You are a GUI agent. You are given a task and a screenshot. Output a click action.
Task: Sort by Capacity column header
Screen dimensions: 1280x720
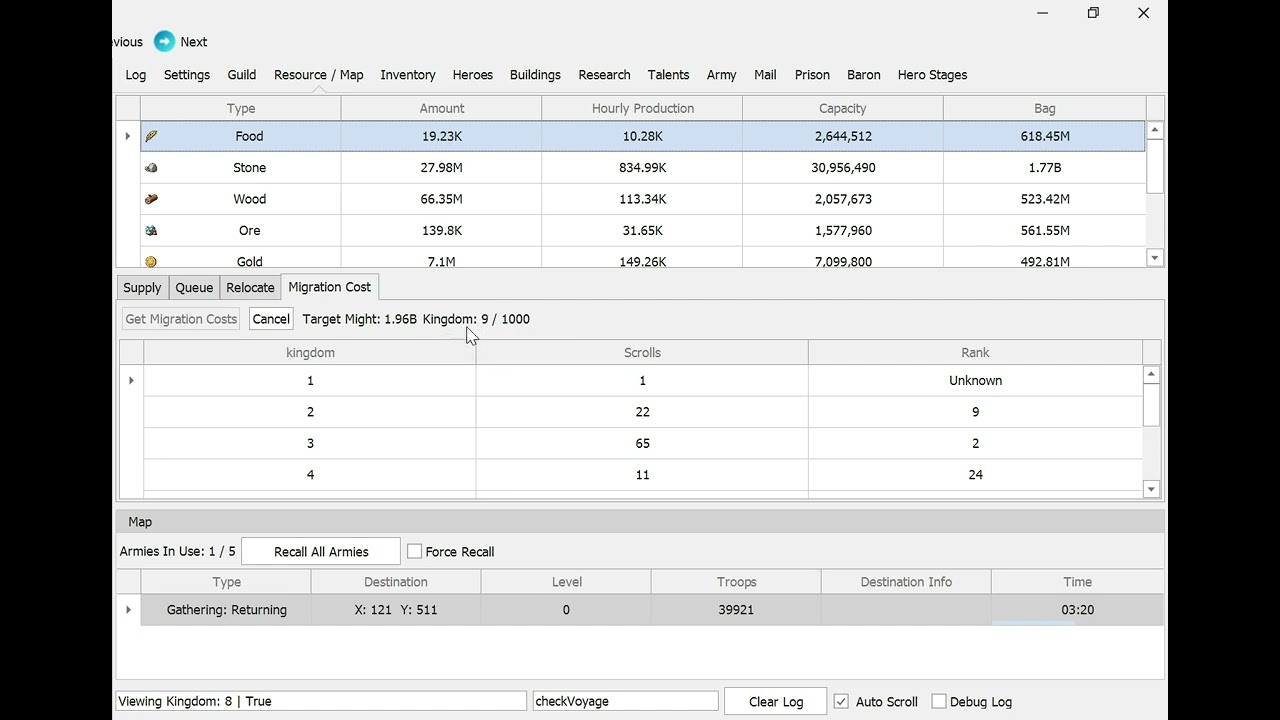843,108
